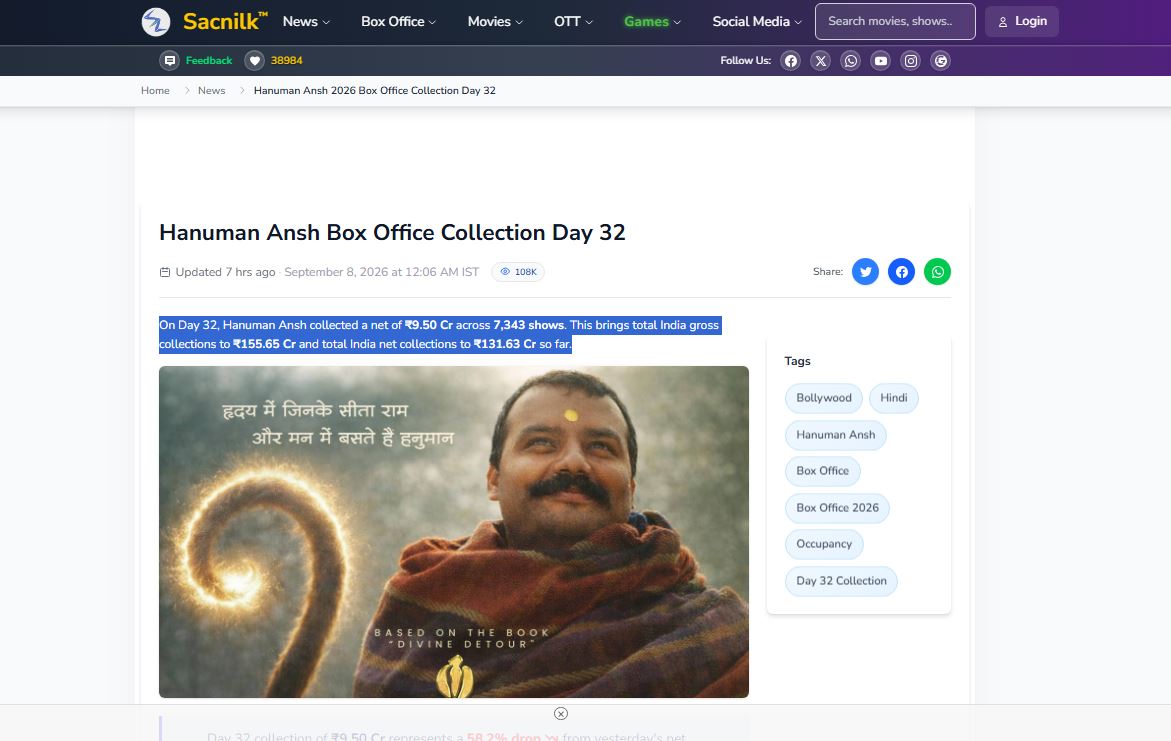Expand the Social Media dropdown menu

(x=757, y=22)
